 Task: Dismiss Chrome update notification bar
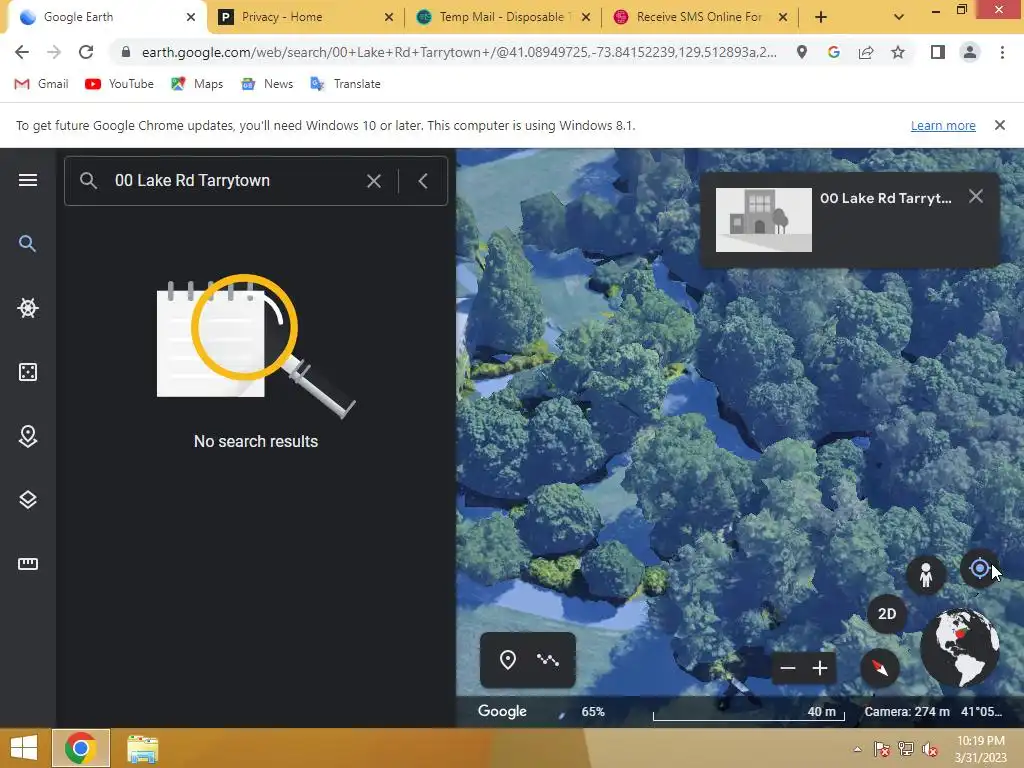[x=1000, y=125]
